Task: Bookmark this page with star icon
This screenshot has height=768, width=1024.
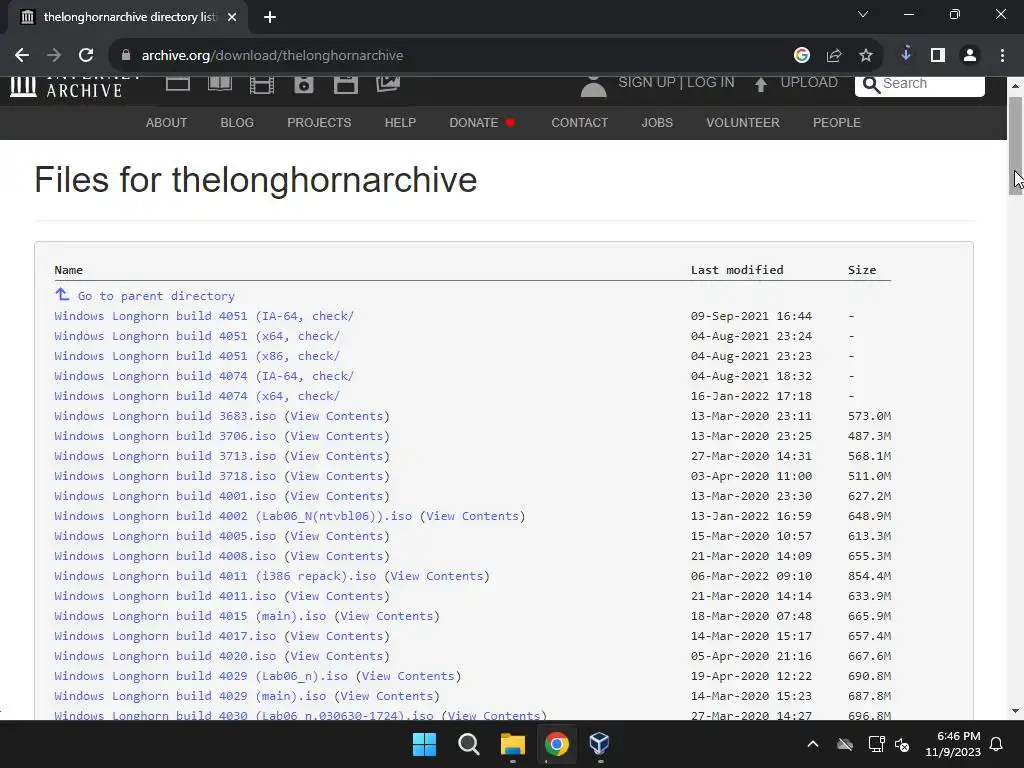Action: pos(866,56)
